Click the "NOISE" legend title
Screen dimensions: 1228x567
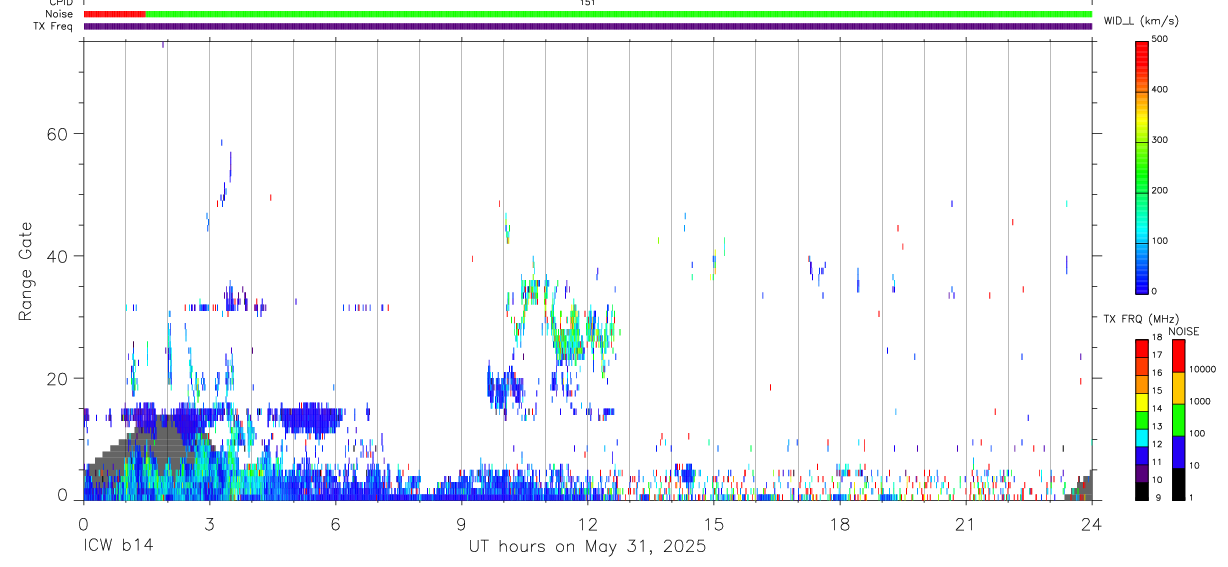1185,332
